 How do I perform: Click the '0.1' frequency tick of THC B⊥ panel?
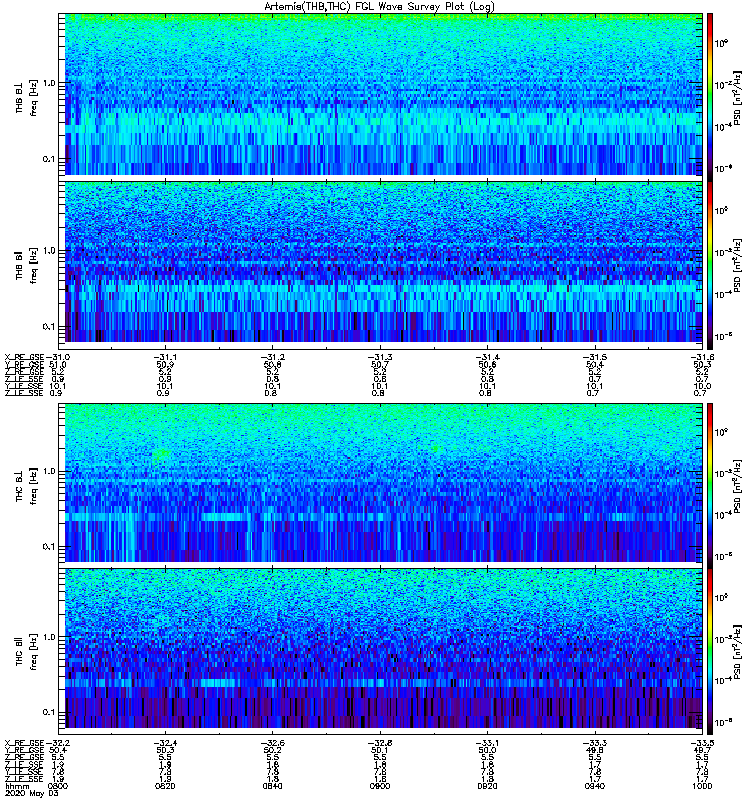[49, 547]
